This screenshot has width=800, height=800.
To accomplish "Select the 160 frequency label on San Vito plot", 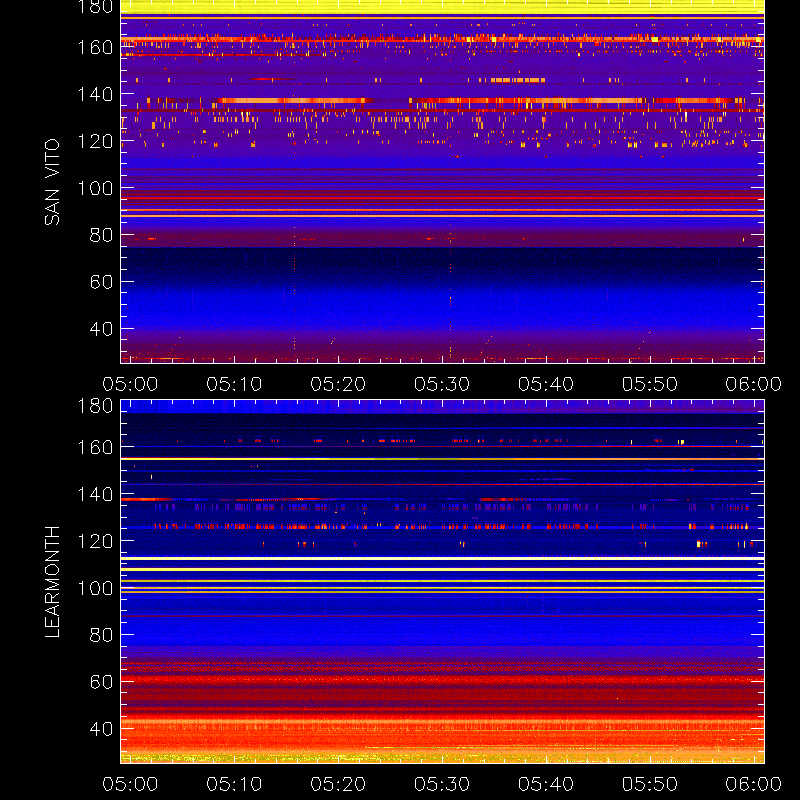I will pyautogui.click(x=95, y=47).
